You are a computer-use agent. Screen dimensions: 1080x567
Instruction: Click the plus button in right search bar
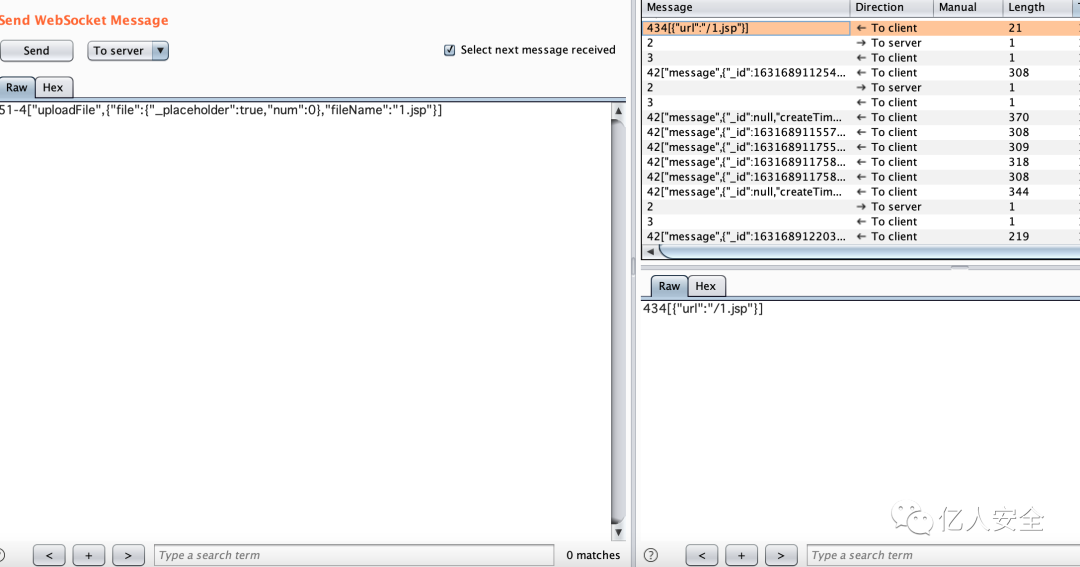point(741,555)
